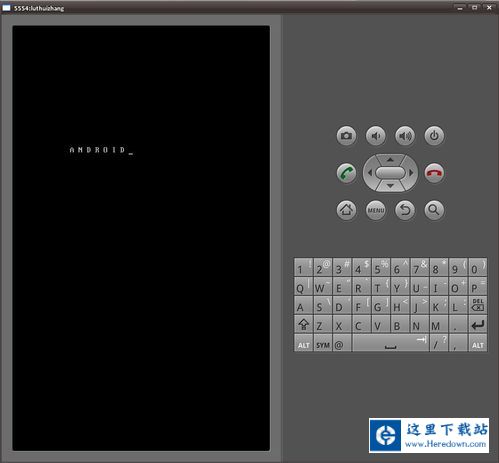Click keyboard key 3
This screenshot has width=499, height=463.
coord(342,267)
